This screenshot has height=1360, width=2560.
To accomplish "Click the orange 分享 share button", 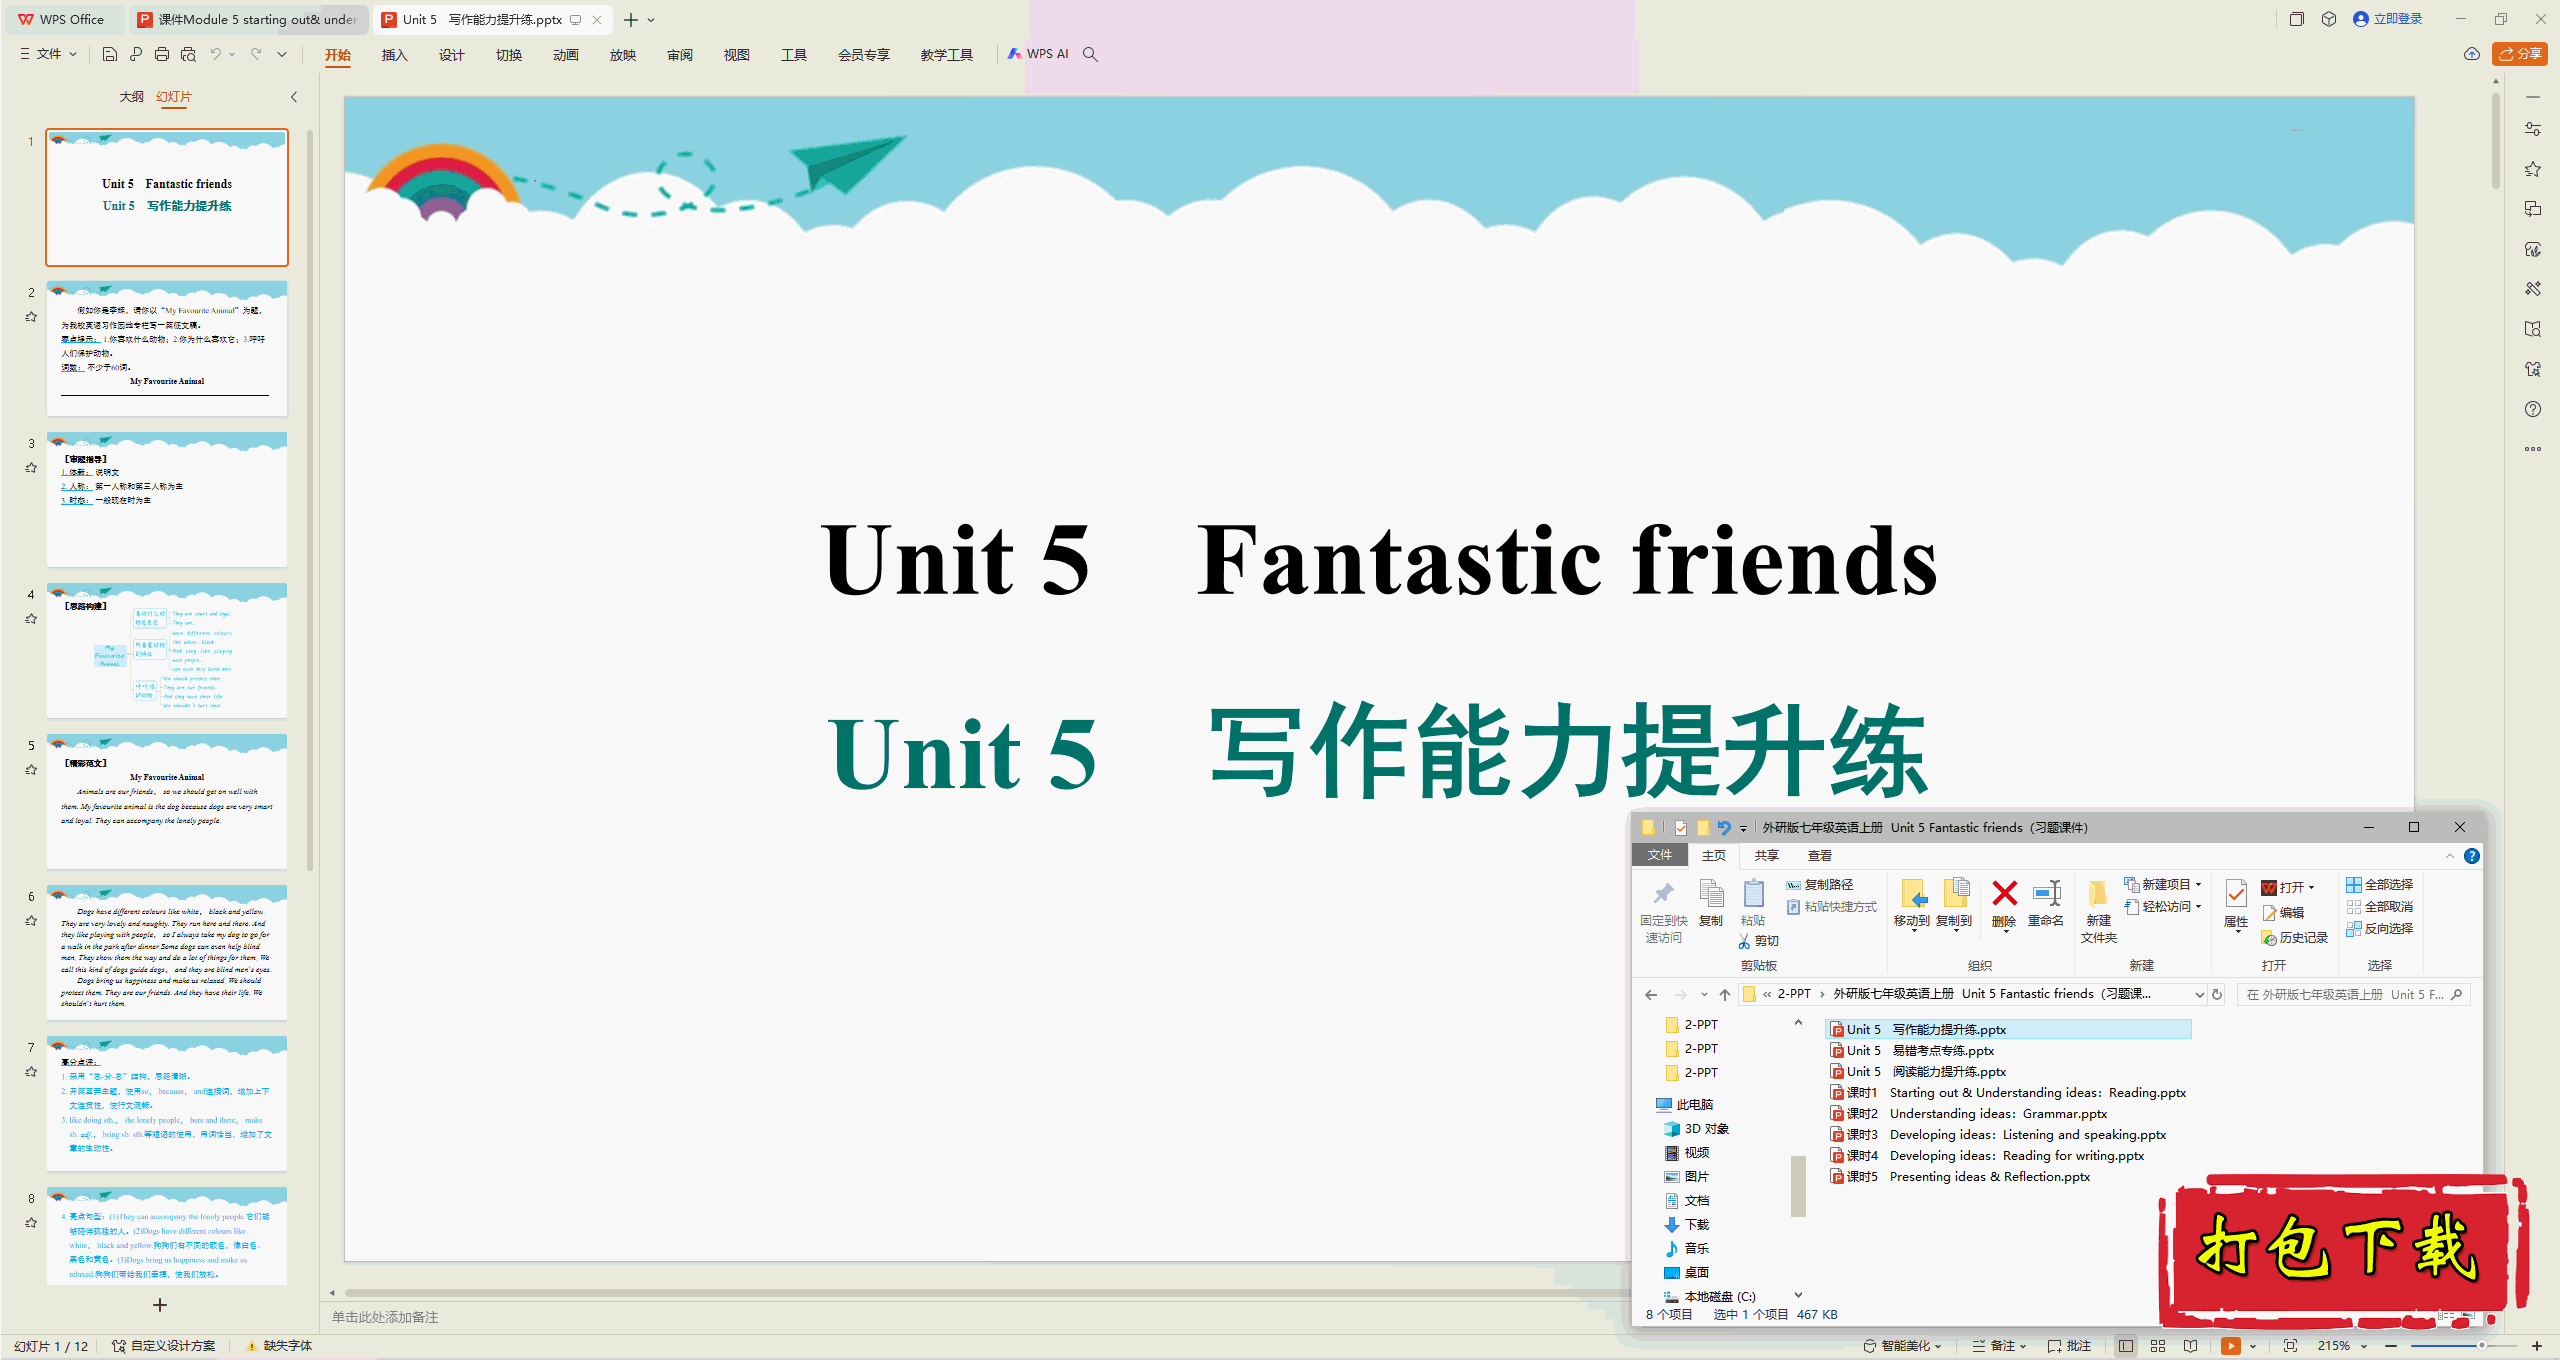I will [2519, 54].
